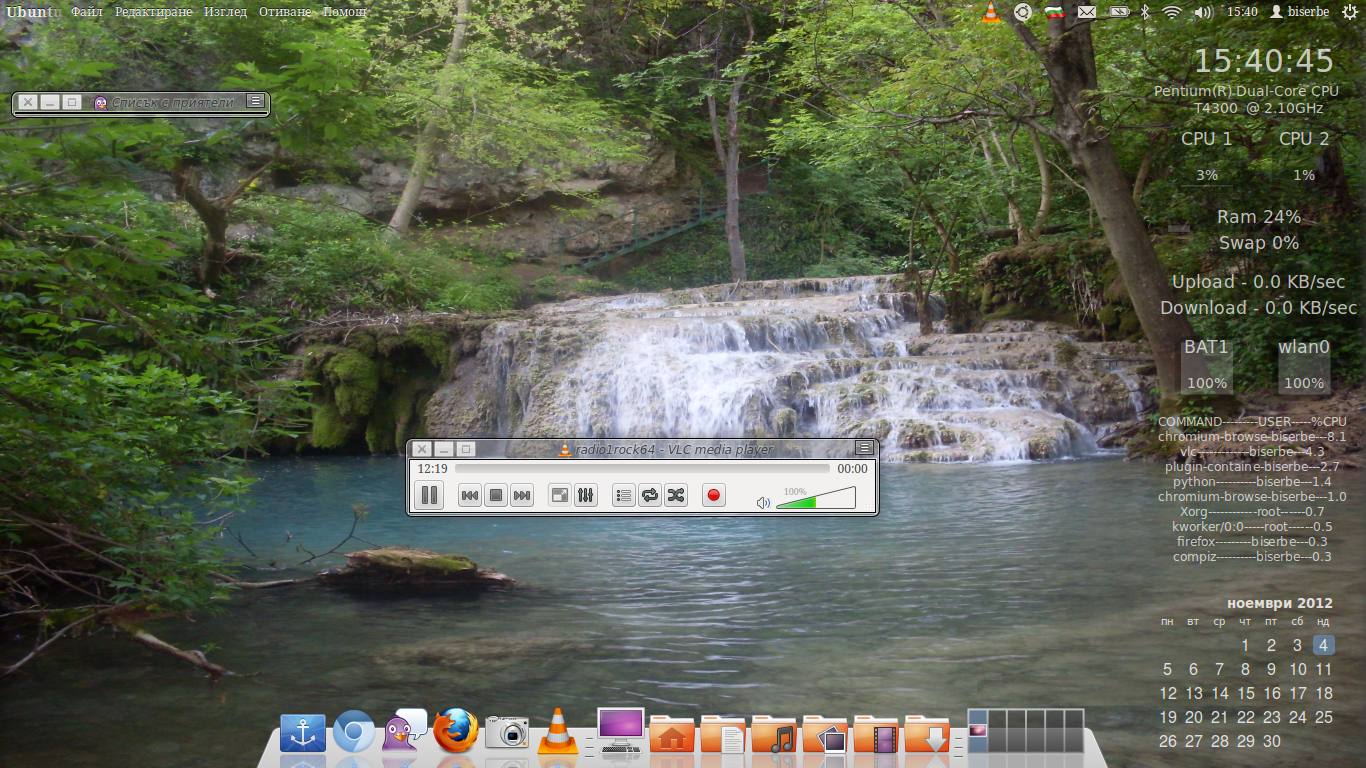1366x768 pixels.
Task: Open power session gear menu
Action: (x=1350, y=12)
